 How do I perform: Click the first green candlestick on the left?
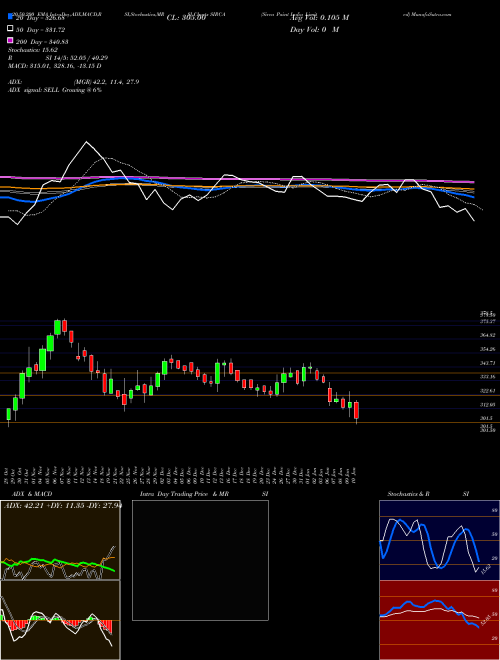[x=8, y=414]
